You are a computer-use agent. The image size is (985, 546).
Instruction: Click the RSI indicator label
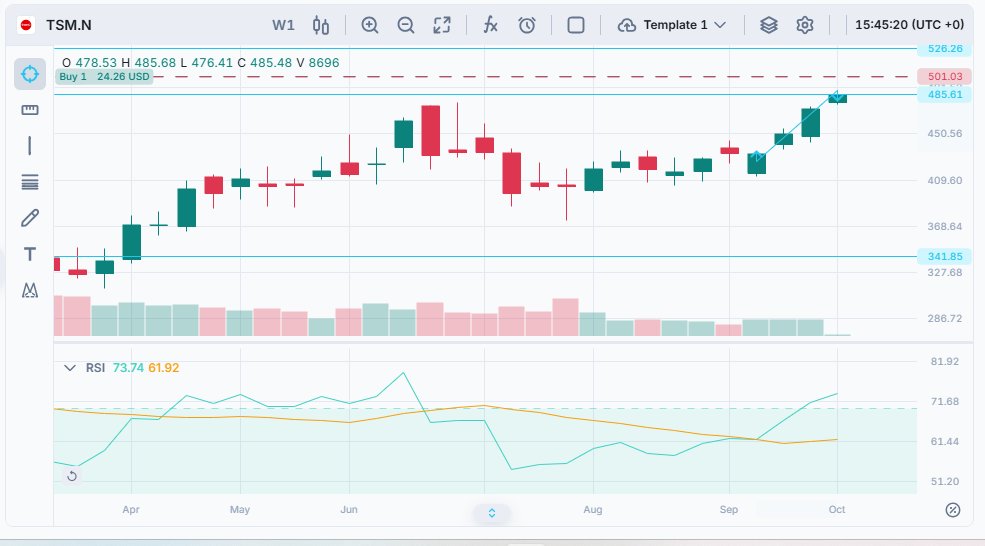click(95, 368)
